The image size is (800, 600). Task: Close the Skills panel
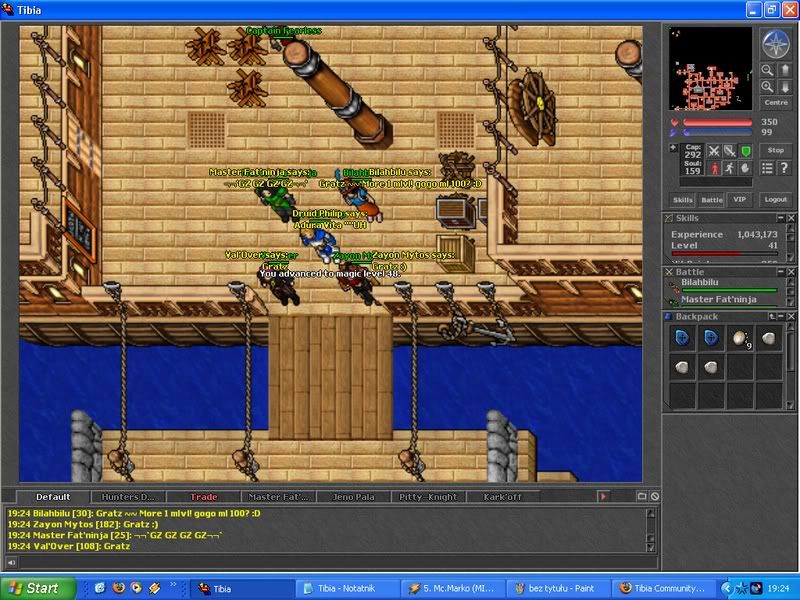click(x=791, y=218)
